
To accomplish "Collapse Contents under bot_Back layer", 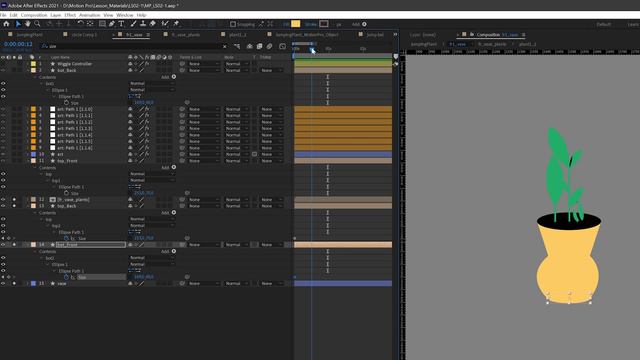I will [x=35, y=77].
